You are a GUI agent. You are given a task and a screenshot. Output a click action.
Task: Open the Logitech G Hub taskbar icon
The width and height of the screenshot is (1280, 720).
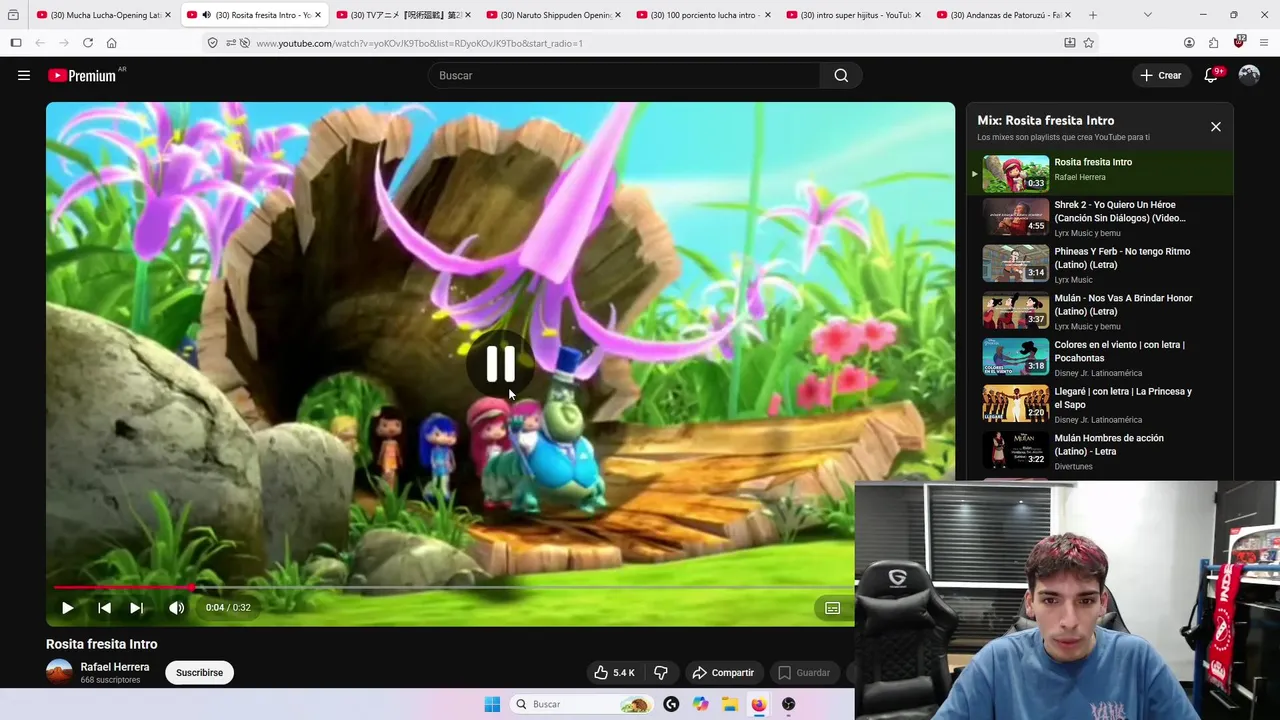[x=671, y=704]
